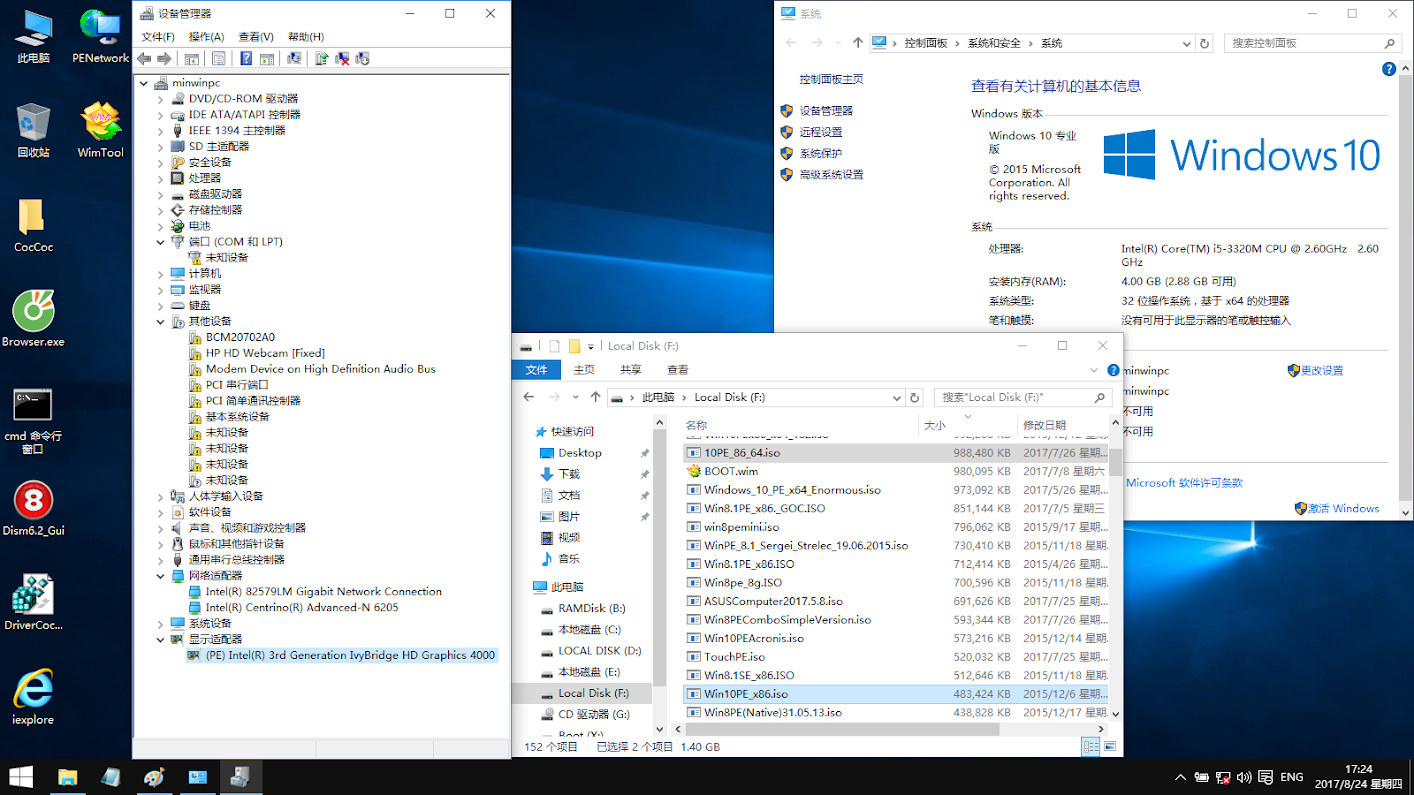Click the refresh button in the System window address bar
1414x795 pixels.
pos(1204,43)
